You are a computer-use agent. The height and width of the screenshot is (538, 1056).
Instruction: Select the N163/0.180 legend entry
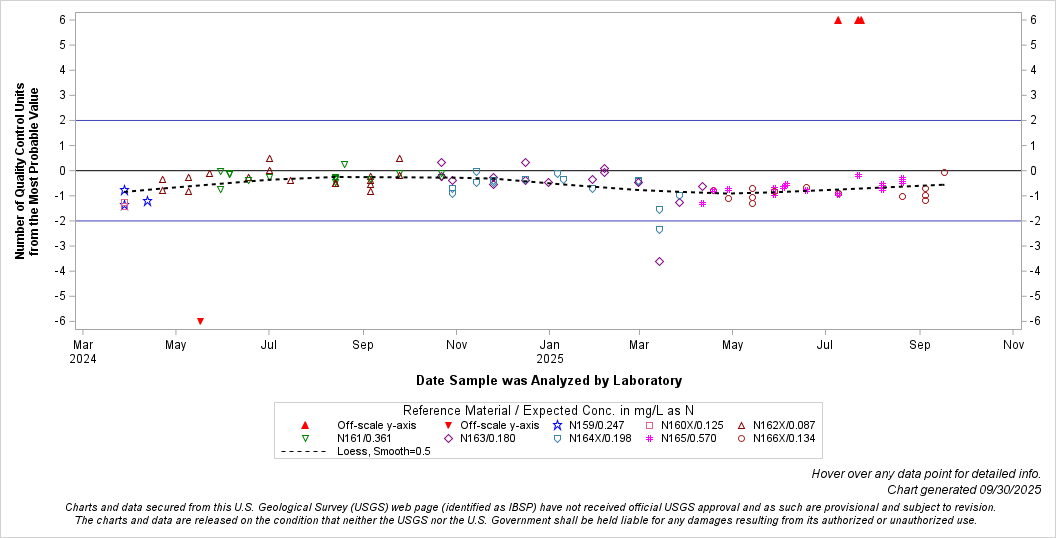point(486,438)
